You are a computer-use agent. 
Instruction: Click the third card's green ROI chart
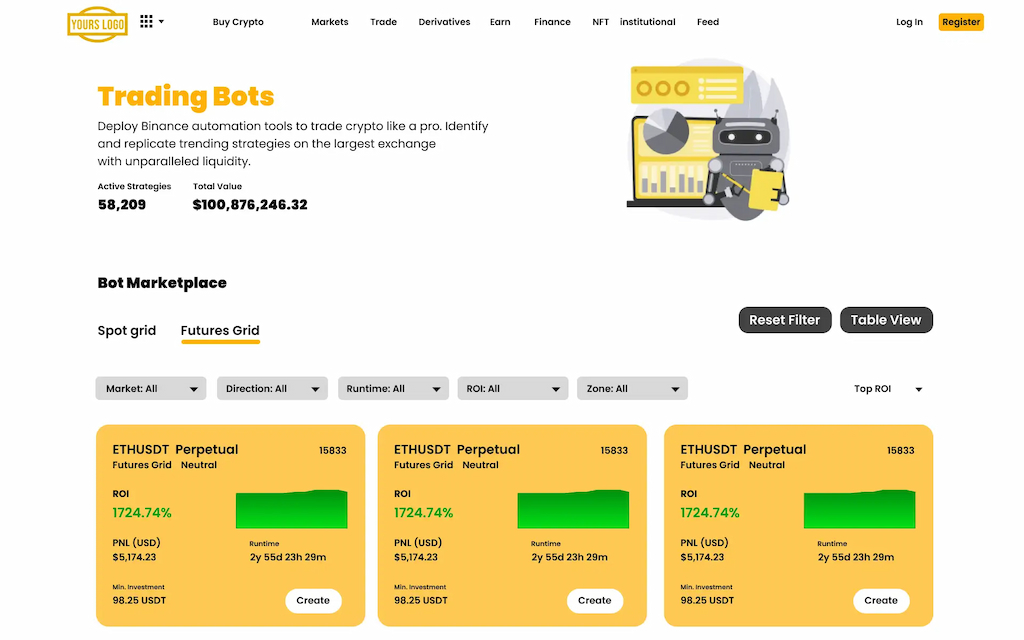point(859,509)
